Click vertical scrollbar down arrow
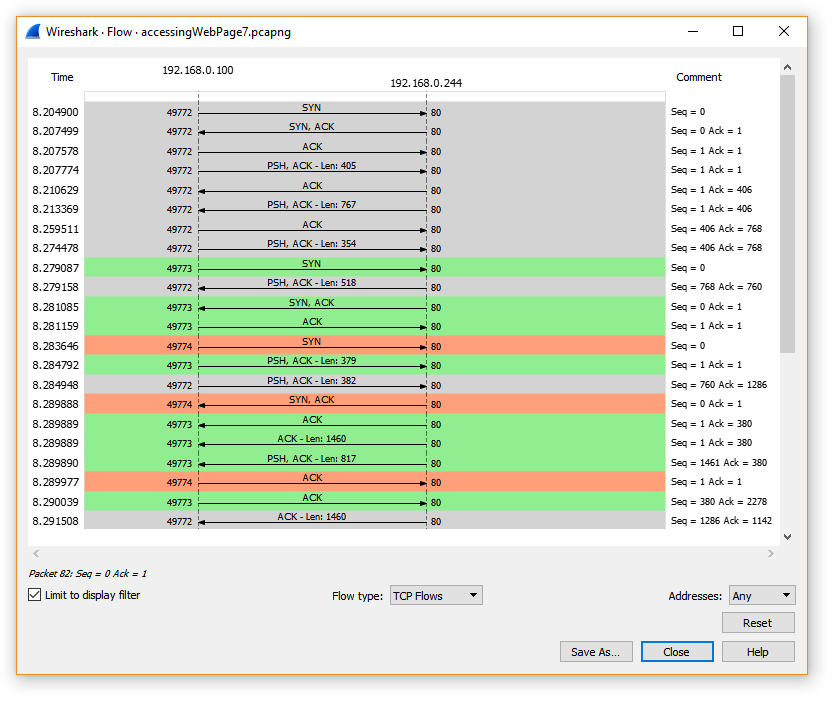The height and width of the screenshot is (703, 835). pos(787,537)
